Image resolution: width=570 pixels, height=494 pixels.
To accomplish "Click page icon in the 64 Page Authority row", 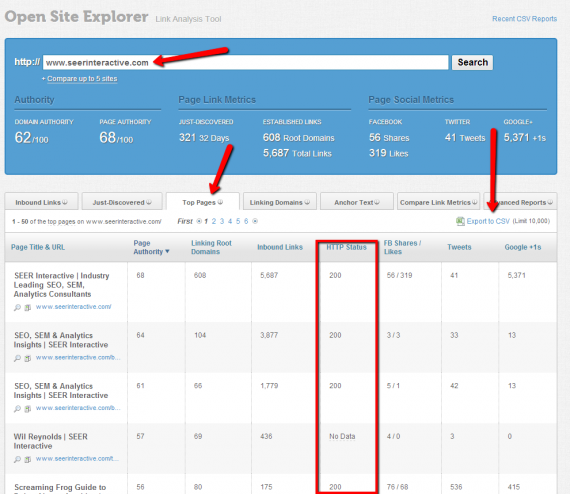I will 27,358.
